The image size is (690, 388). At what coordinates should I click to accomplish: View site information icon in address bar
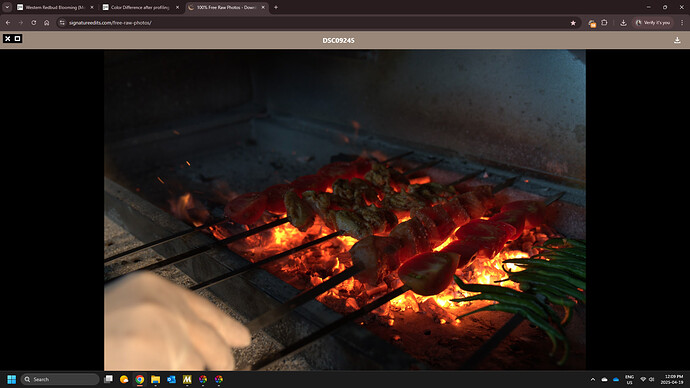(62, 23)
